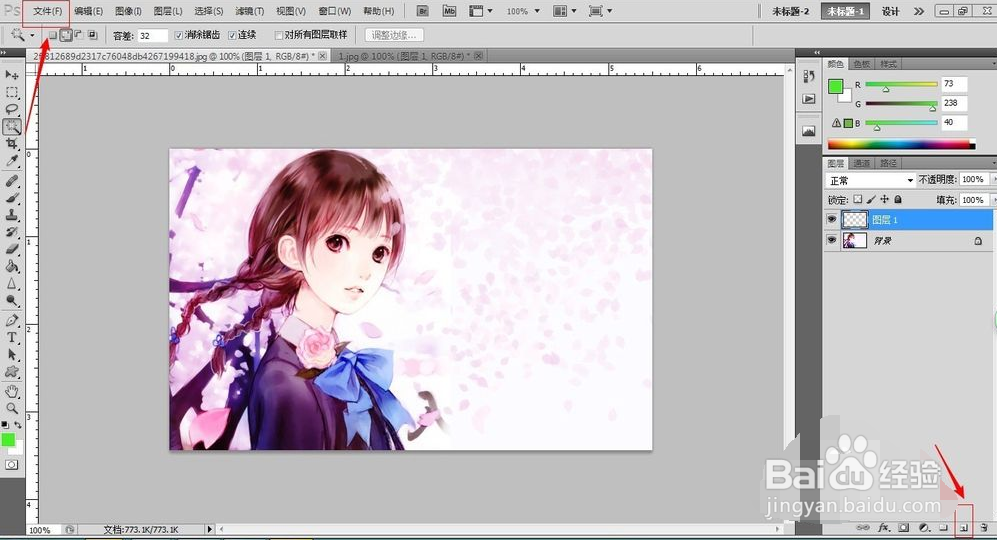Add a layer mask icon
This screenshot has width=997, height=540.
[x=904, y=527]
